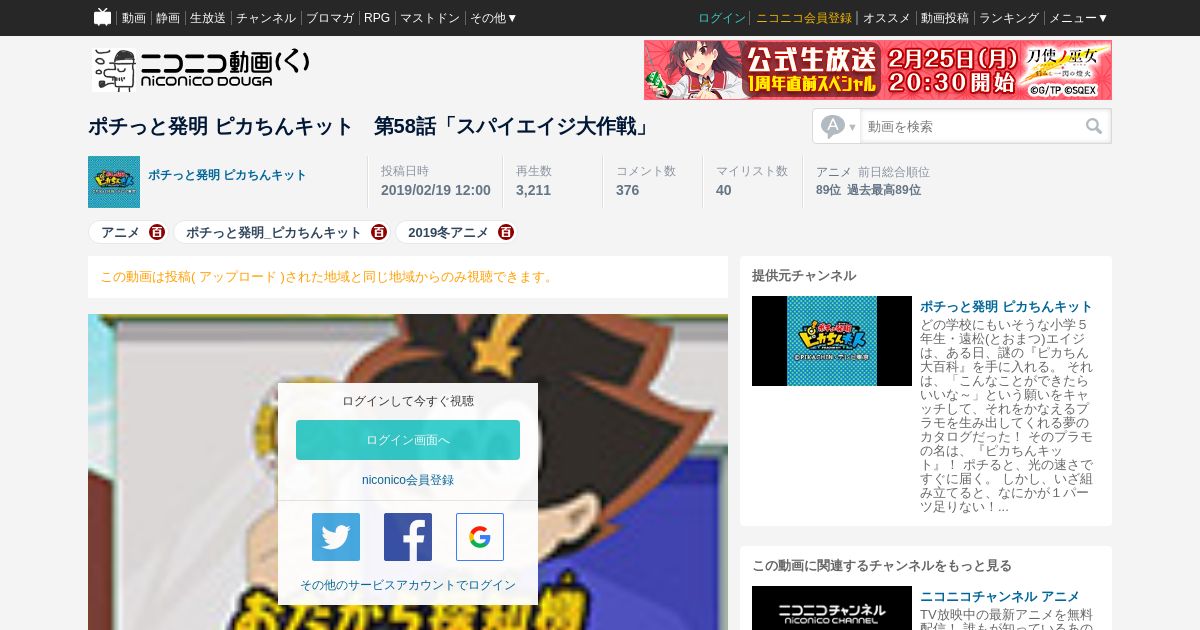Open RPG in top navigation

(x=377, y=18)
